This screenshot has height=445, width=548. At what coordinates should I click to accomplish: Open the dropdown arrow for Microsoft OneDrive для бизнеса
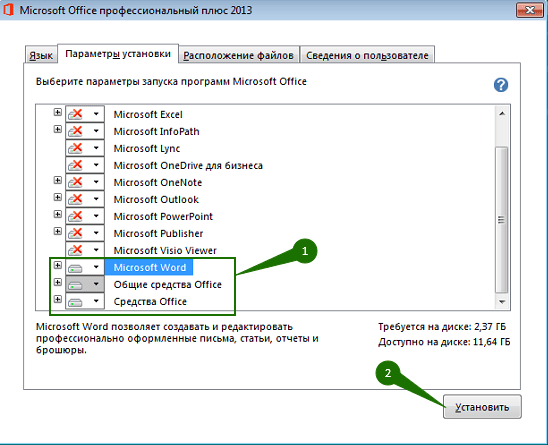coord(96,165)
